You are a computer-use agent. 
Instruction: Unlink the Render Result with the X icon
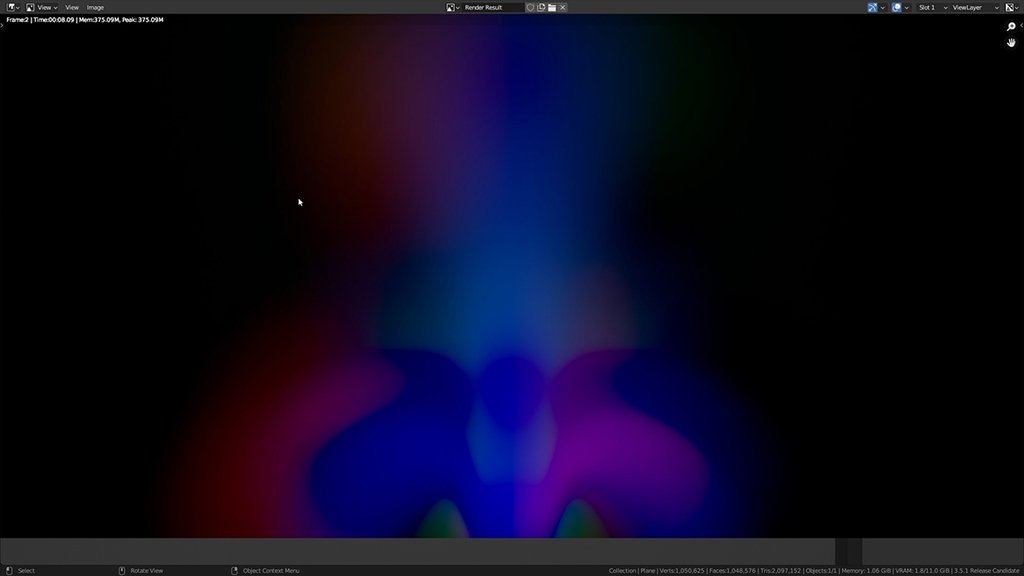point(563,7)
